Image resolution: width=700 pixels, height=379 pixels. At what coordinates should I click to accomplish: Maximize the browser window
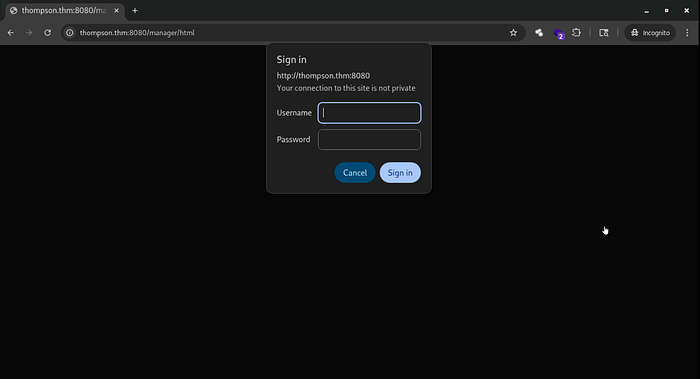[667, 11]
